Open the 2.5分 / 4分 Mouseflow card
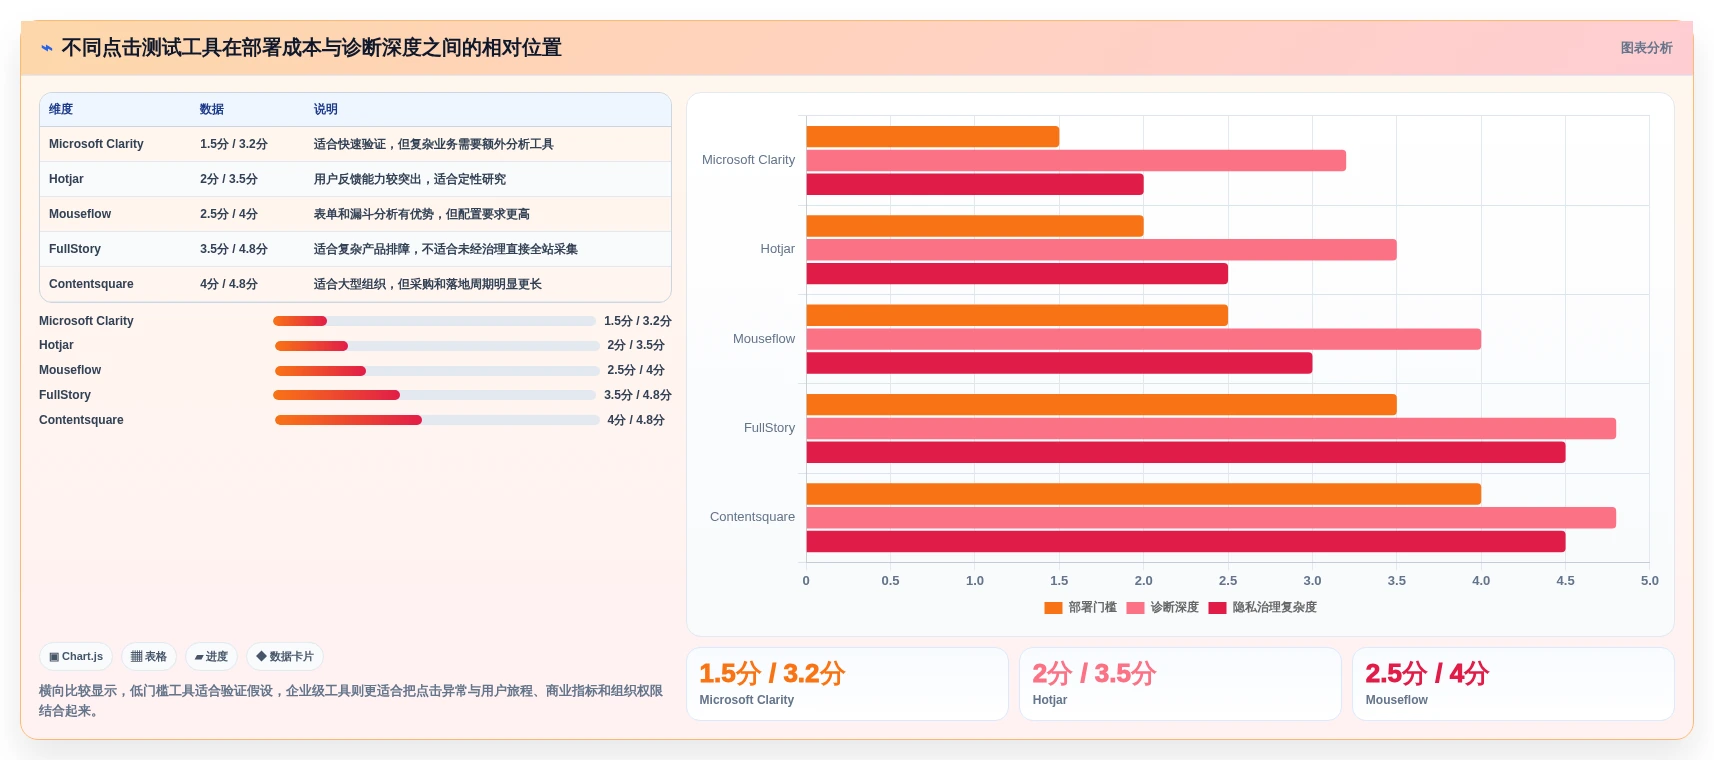The width and height of the screenshot is (1714, 760). point(1513,684)
